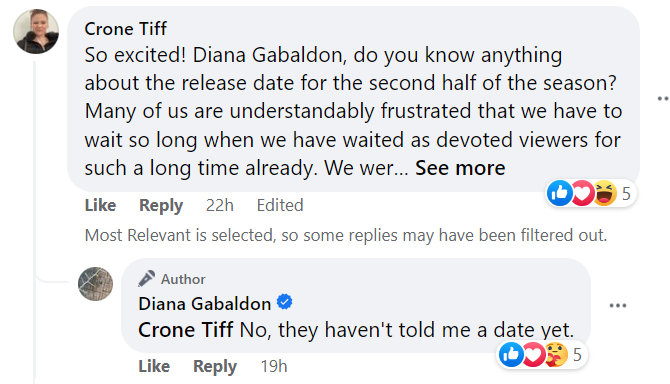
Task: Click the thumbs-up reaction on Crone Tiff's comment
Action: pos(560,193)
